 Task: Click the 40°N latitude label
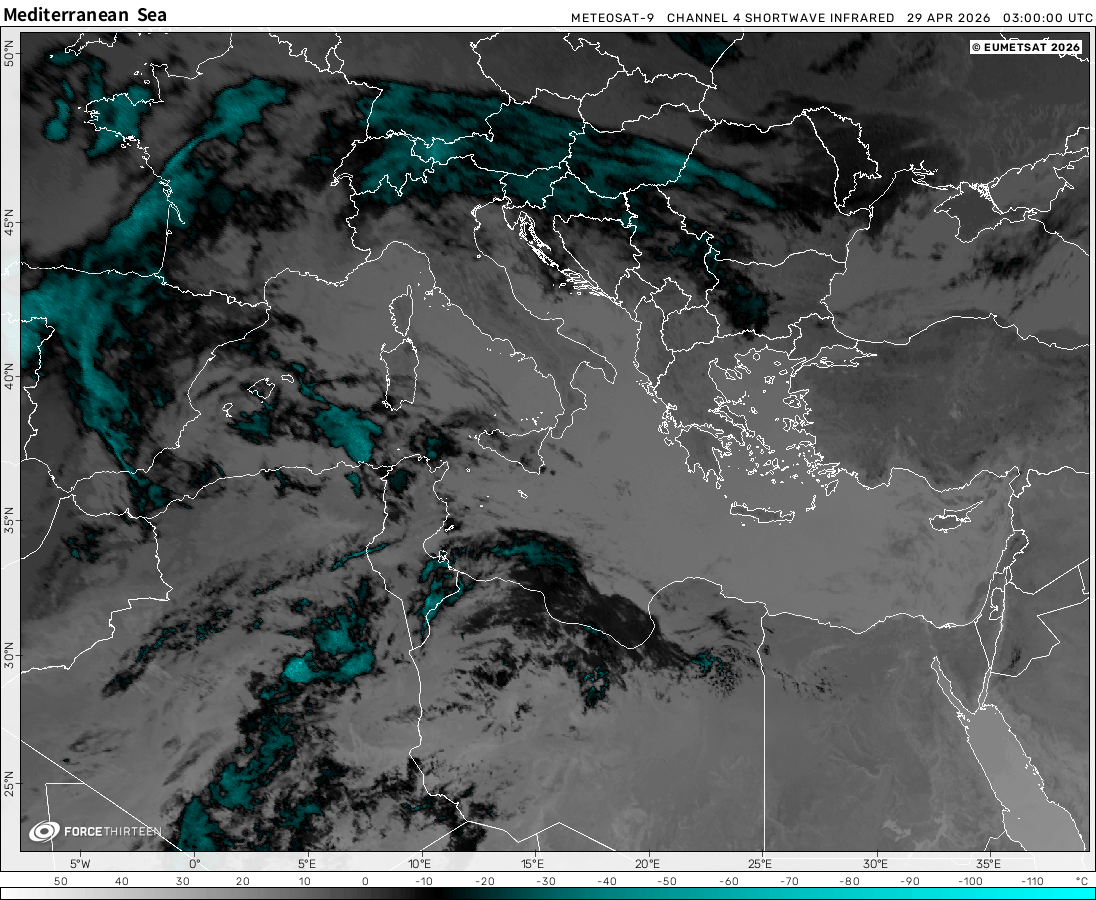(10, 379)
